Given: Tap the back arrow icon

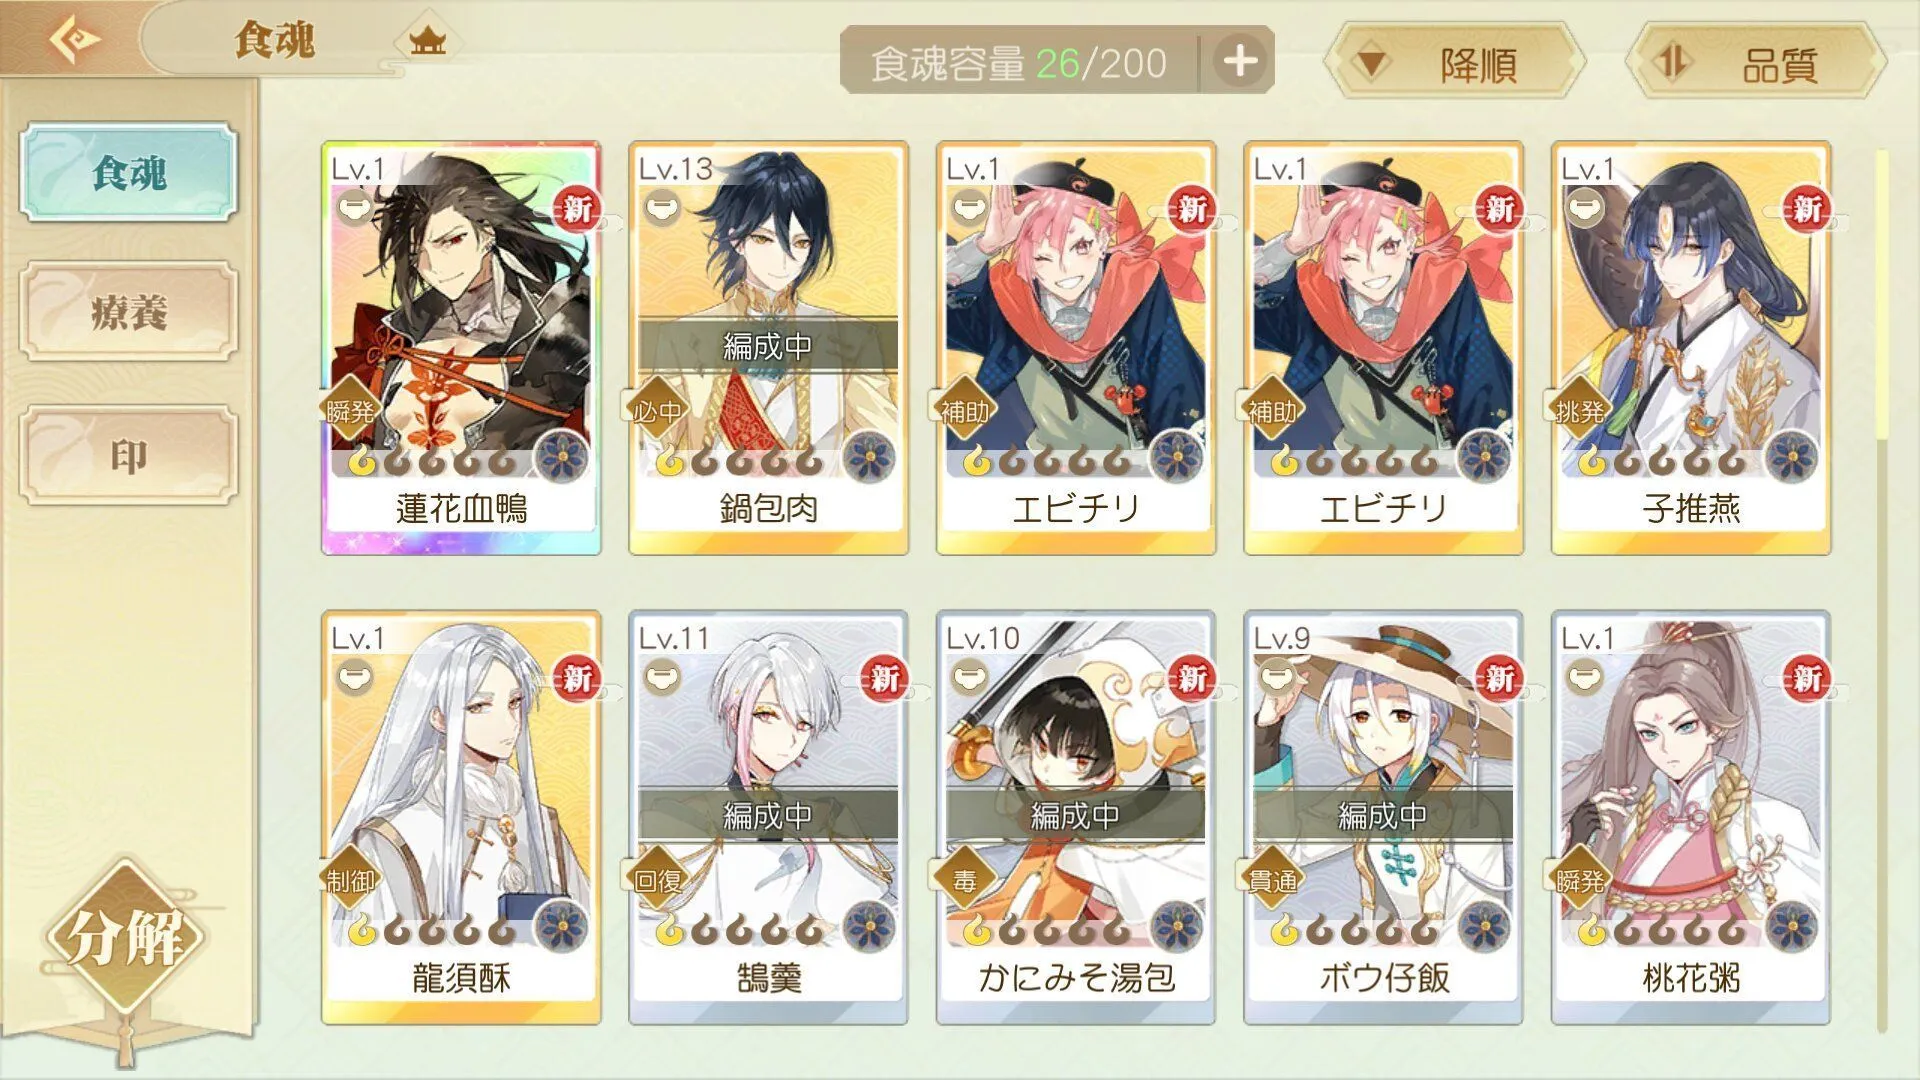Looking at the screenshot, I should point(75,40).
